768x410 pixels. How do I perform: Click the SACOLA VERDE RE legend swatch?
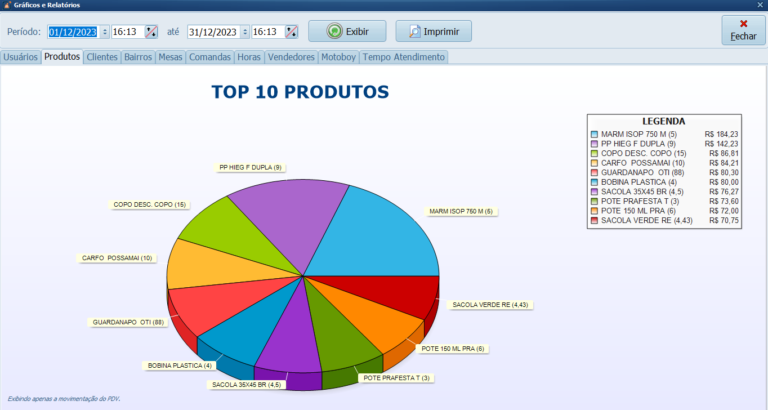595,220
